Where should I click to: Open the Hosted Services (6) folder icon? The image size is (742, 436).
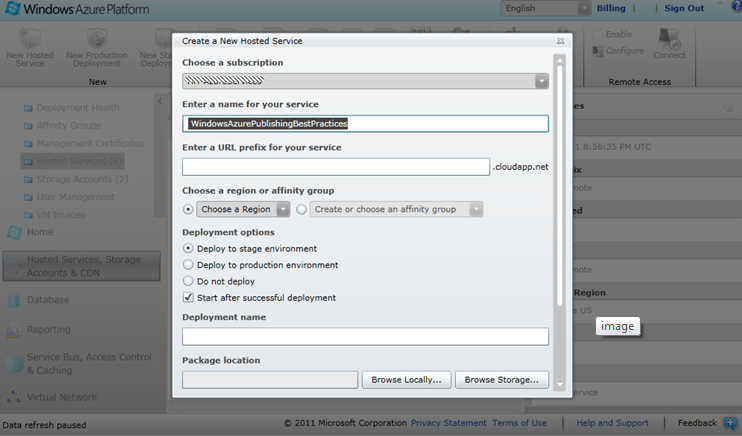click(28, 161)
